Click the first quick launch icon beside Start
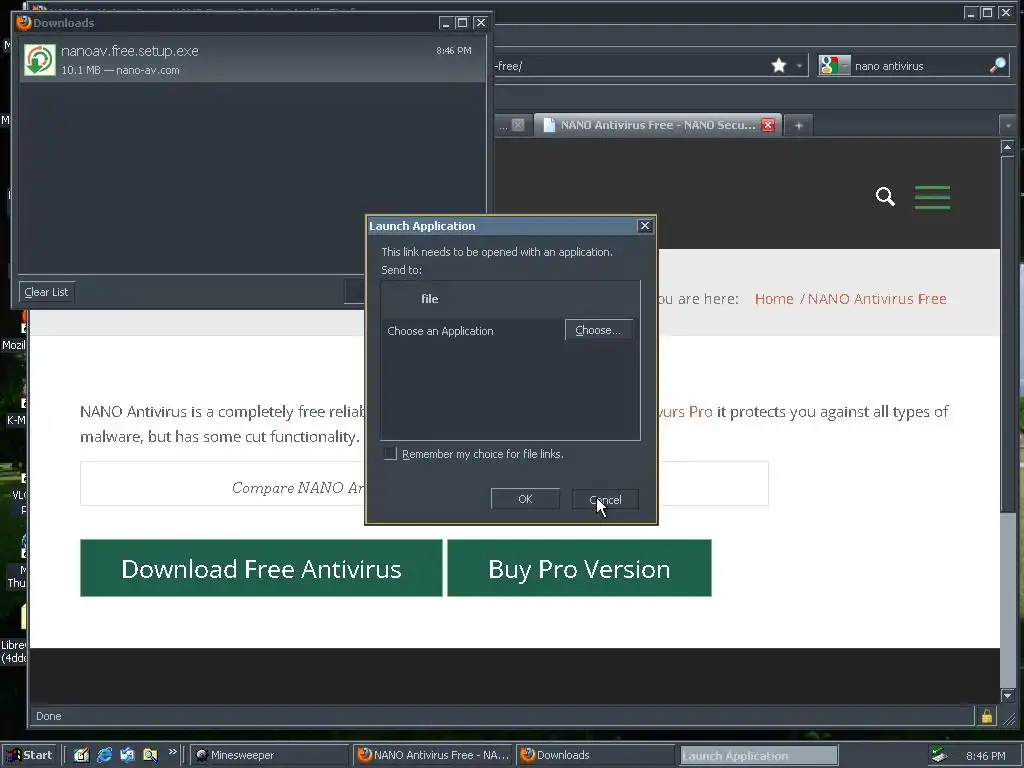The height and width of the screenshot is (768, 1024). coord(81,755)
